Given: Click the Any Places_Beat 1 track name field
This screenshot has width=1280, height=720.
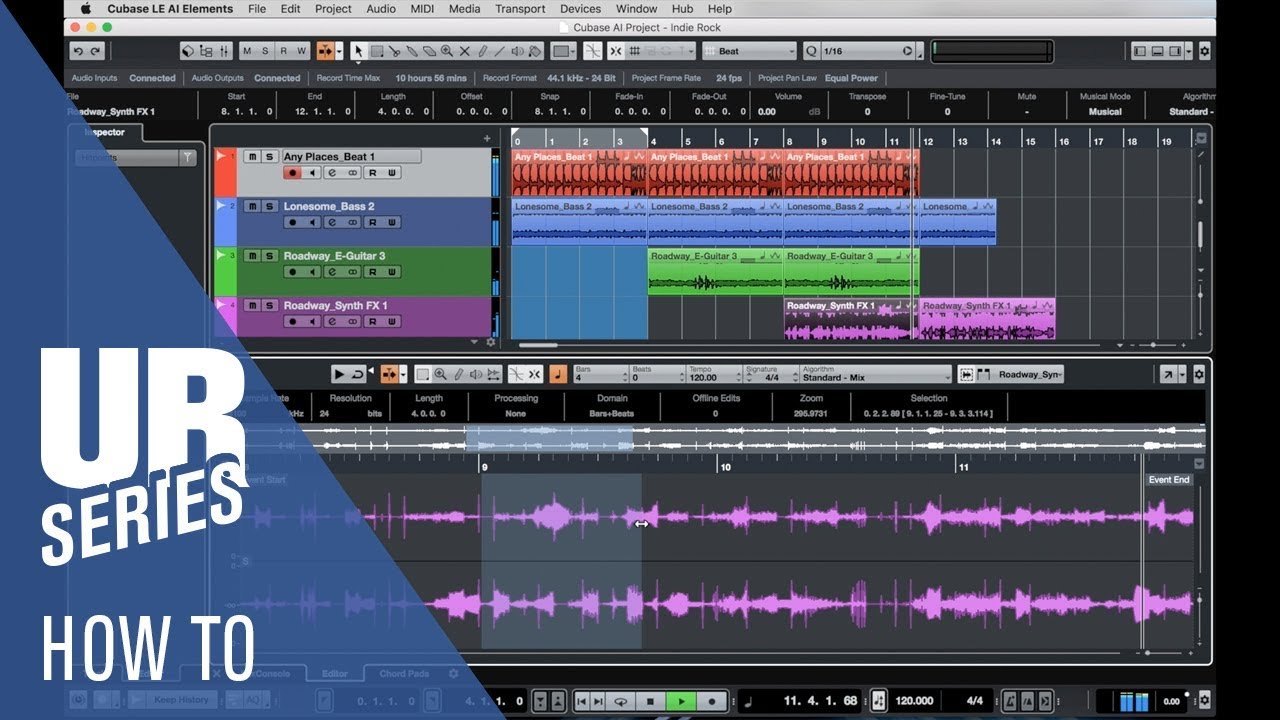Looking at the screenshot, I should point(351,157).
